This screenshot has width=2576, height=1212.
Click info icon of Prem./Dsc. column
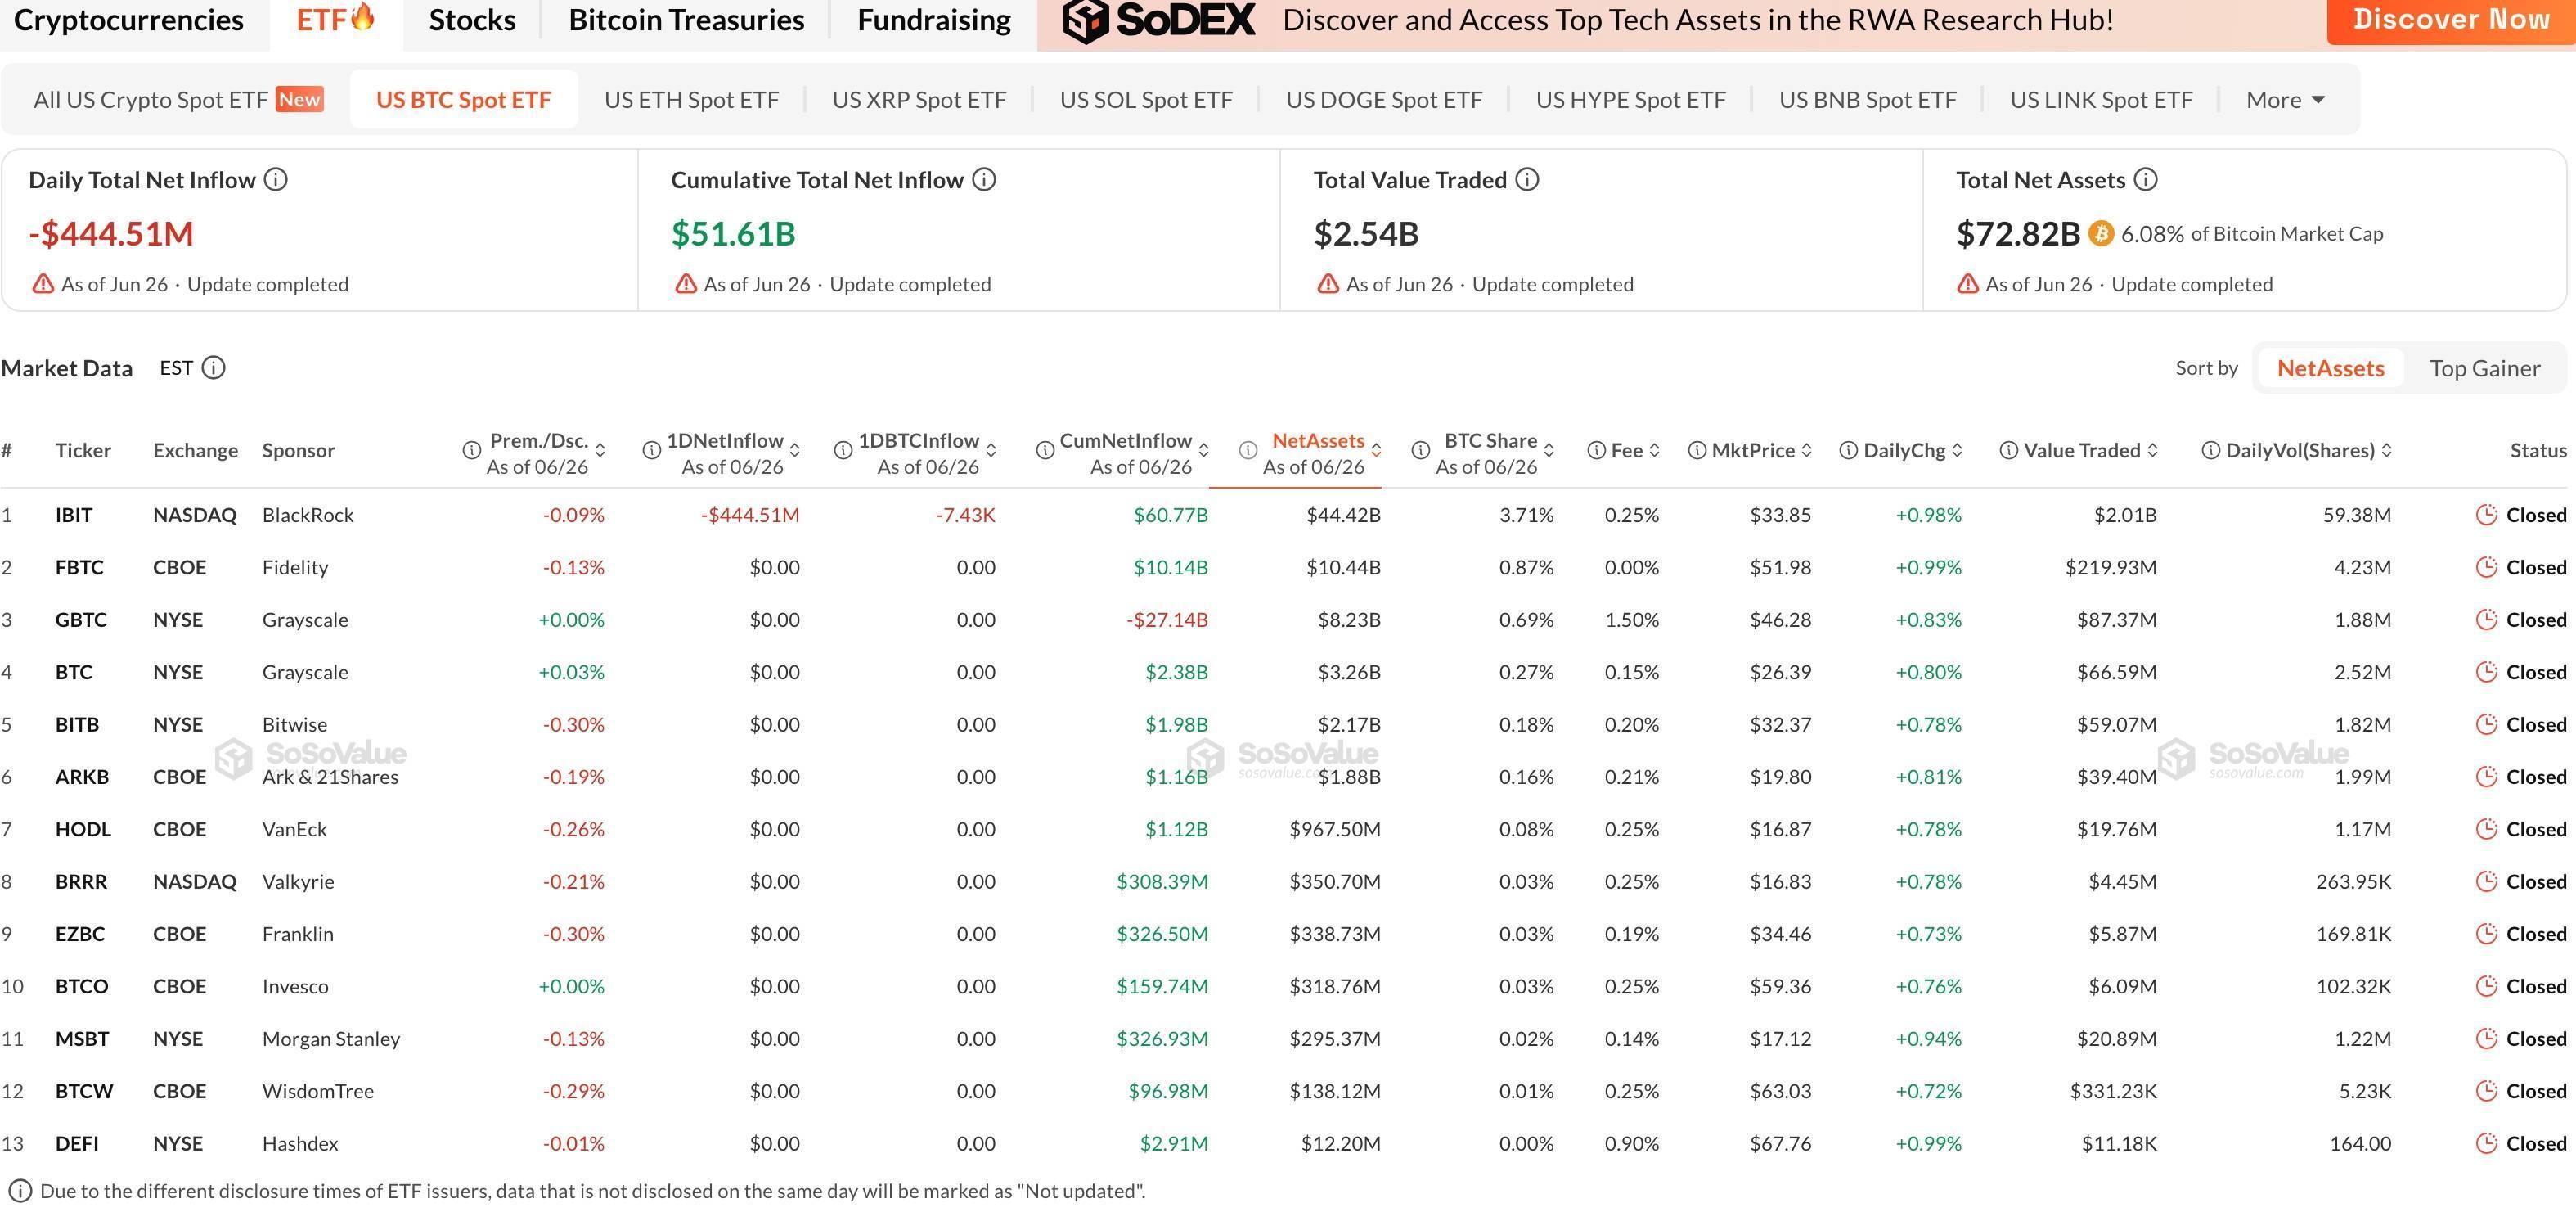471,451
